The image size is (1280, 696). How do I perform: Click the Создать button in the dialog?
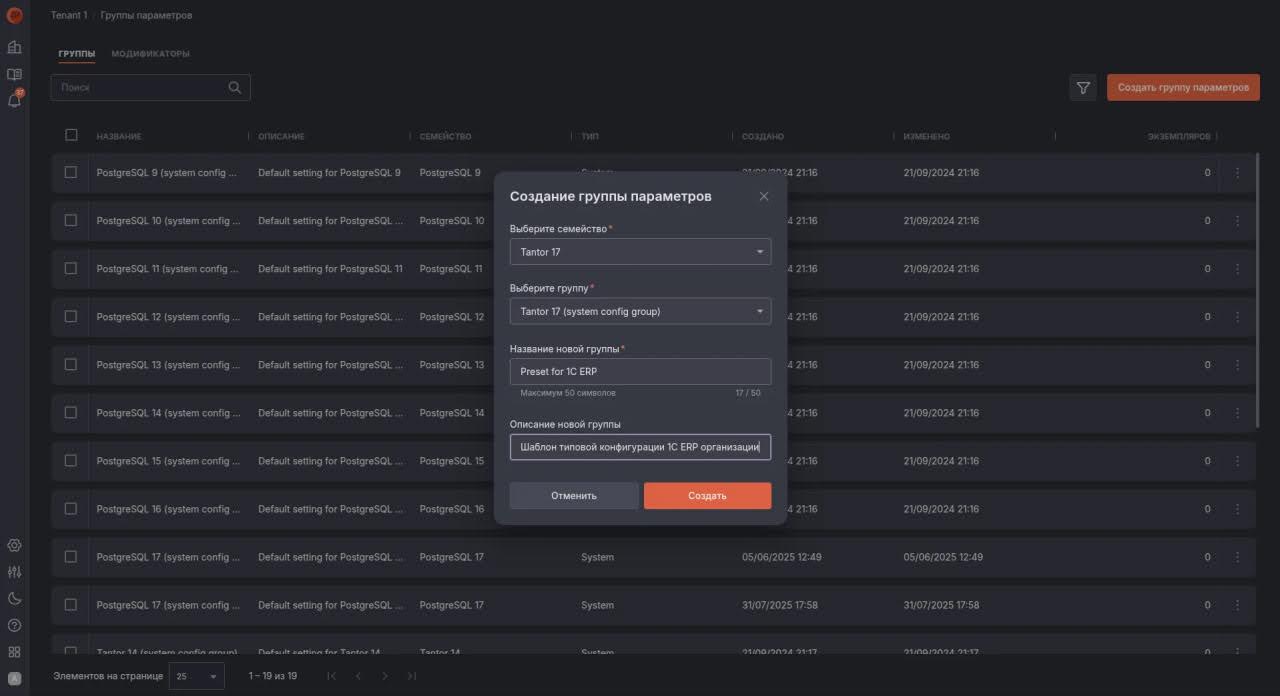pyautogui.click(x=707, y=495)
